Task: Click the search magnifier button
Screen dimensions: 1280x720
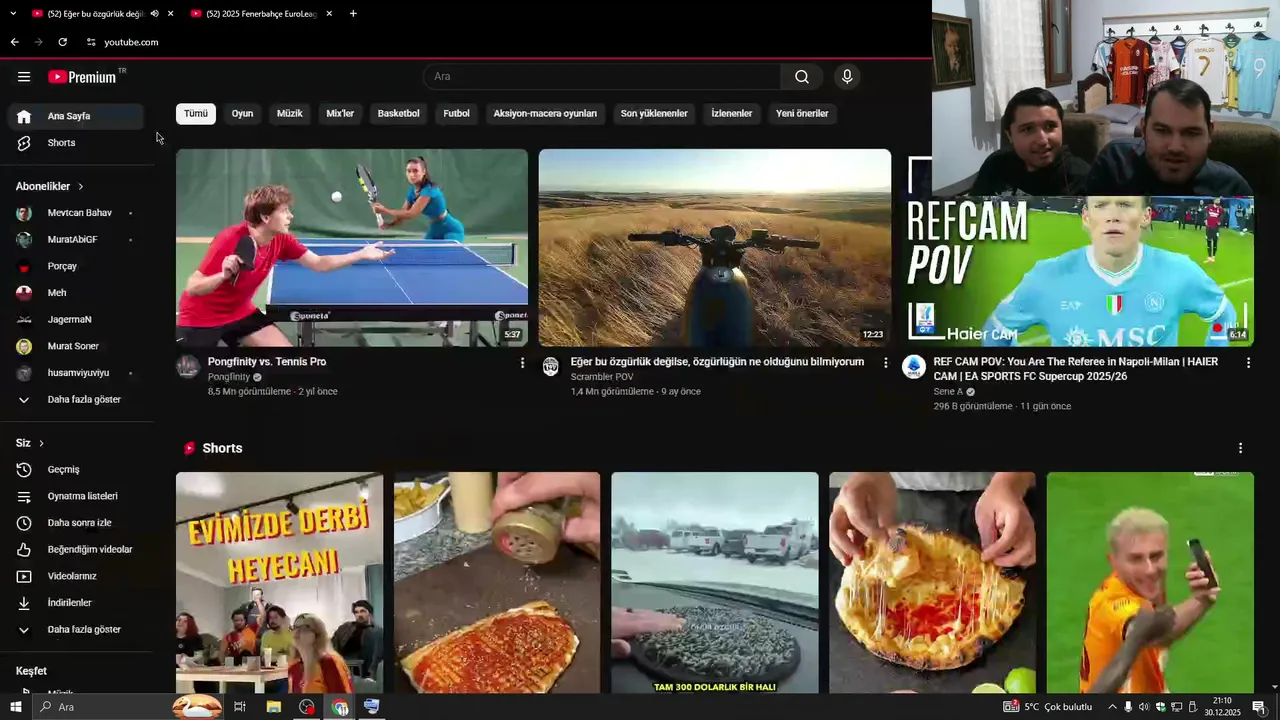Action: (802, 77)
